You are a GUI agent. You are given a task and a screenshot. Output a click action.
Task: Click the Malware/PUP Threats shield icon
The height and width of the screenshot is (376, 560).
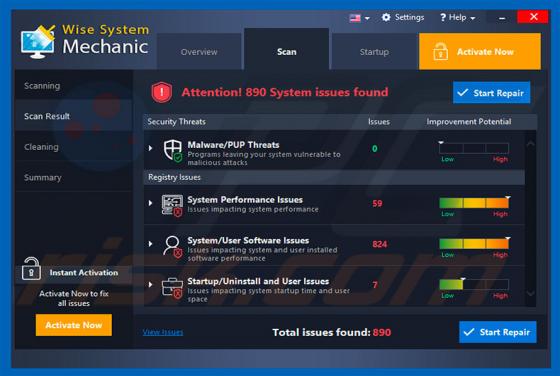click(x=173, y=150)
